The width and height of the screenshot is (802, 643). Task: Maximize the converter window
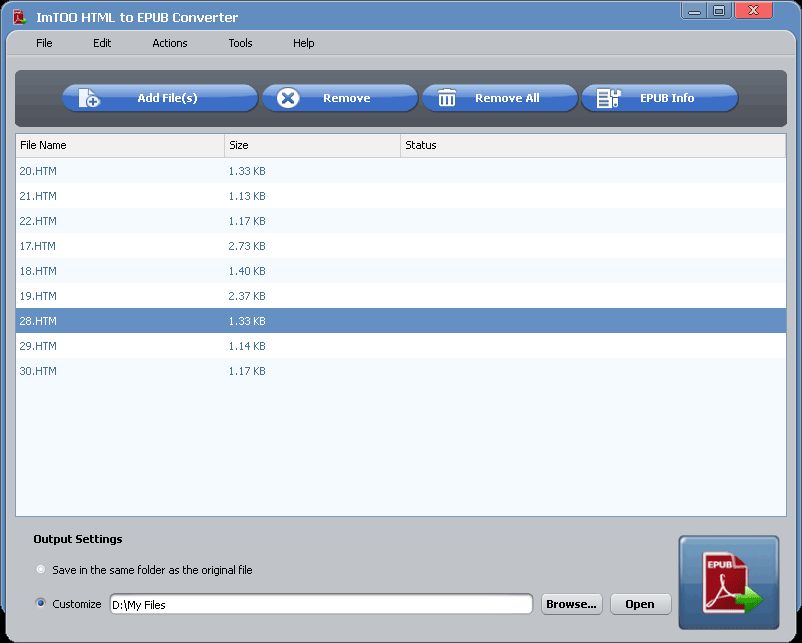pos(719,11)
